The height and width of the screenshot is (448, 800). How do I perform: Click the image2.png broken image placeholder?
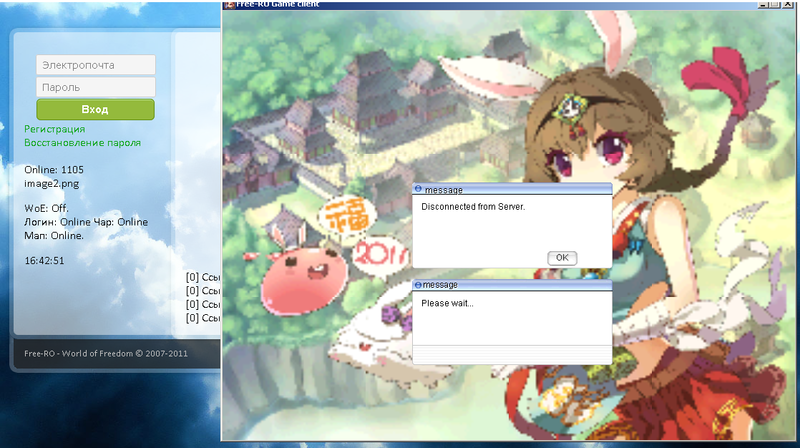pos(51,184)
